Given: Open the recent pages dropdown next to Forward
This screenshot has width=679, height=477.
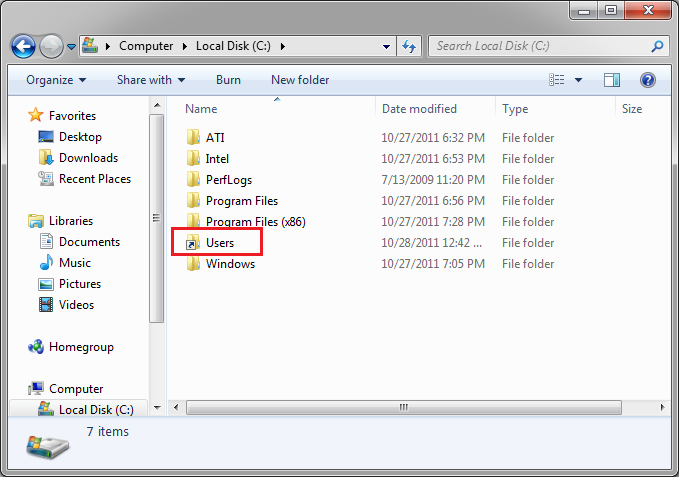Looking at the screenshot, I should [x=71, y=46].
